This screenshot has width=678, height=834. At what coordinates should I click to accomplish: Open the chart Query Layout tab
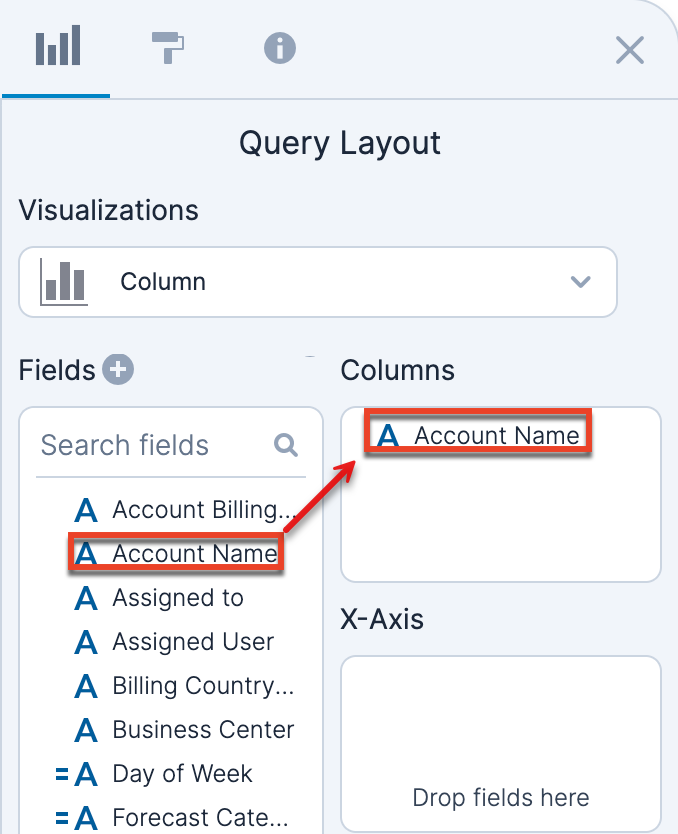(x=57, y=48)
